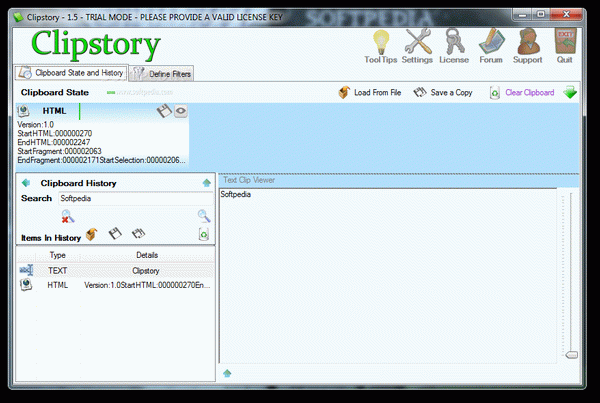Screen dimensions: 600x403
Task: Click Load From File button
Action: 370,93
